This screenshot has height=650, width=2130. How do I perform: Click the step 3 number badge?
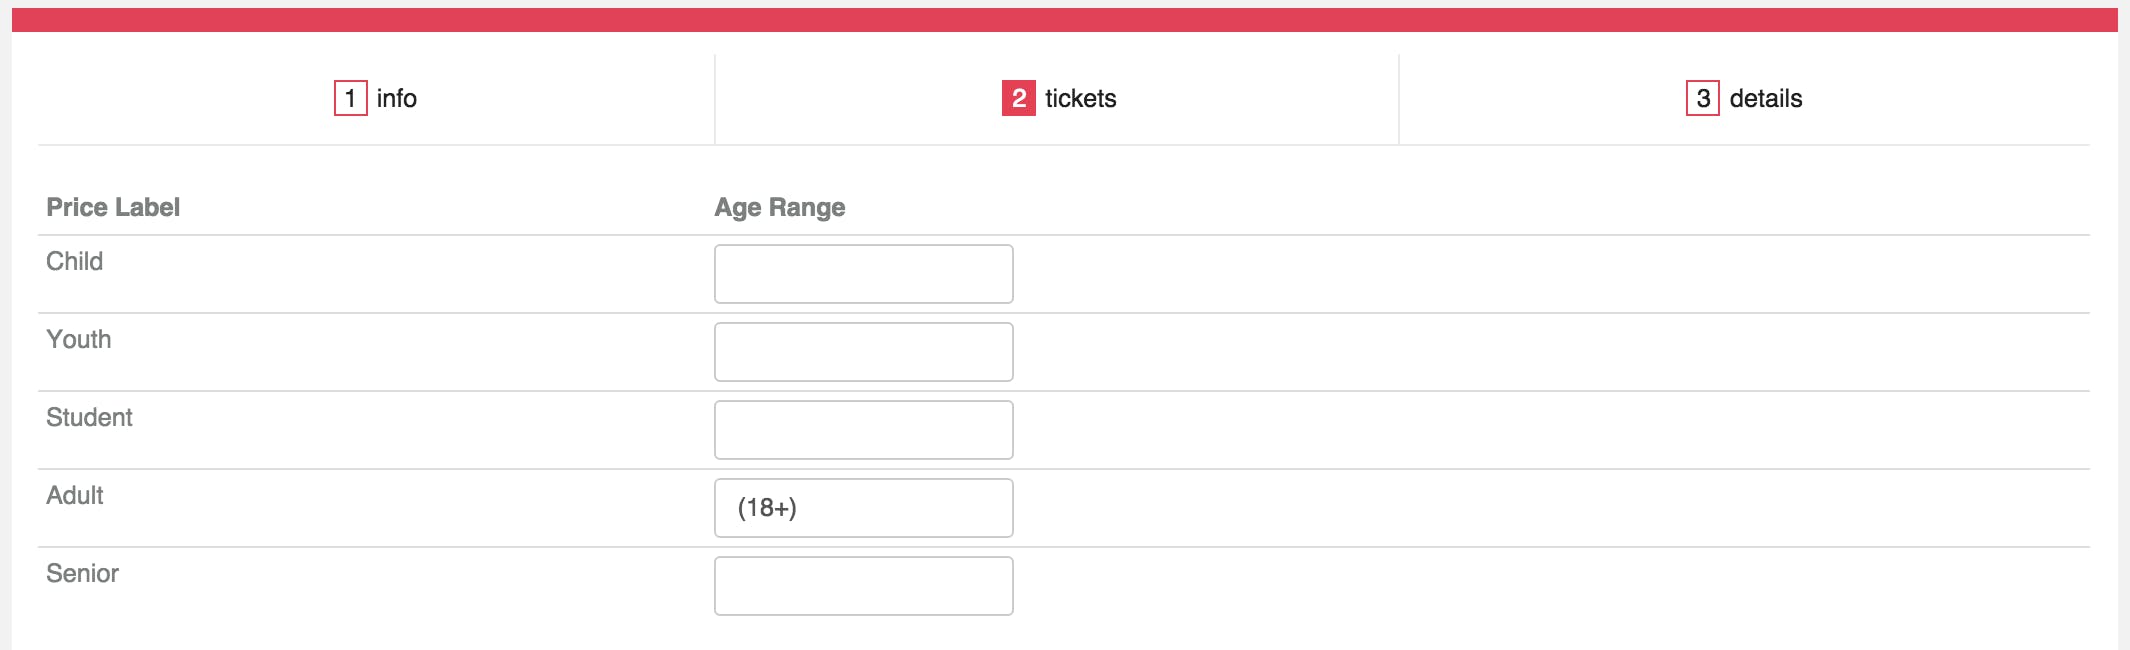[1702, 98]
